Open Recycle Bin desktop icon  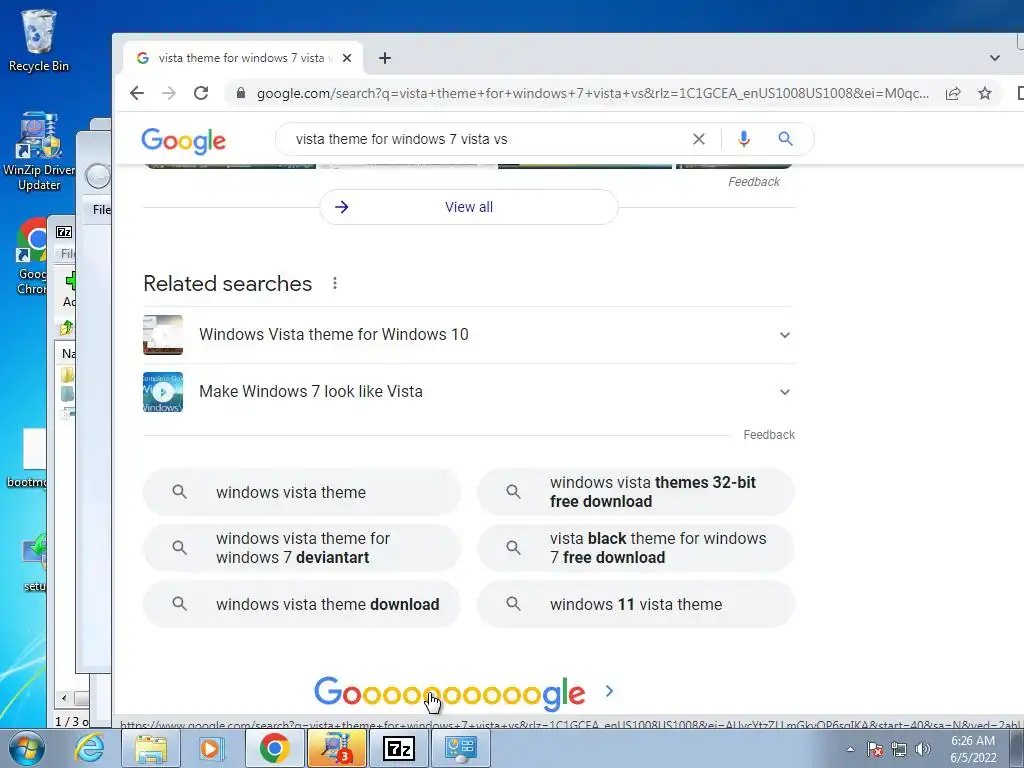coord(39,40)
